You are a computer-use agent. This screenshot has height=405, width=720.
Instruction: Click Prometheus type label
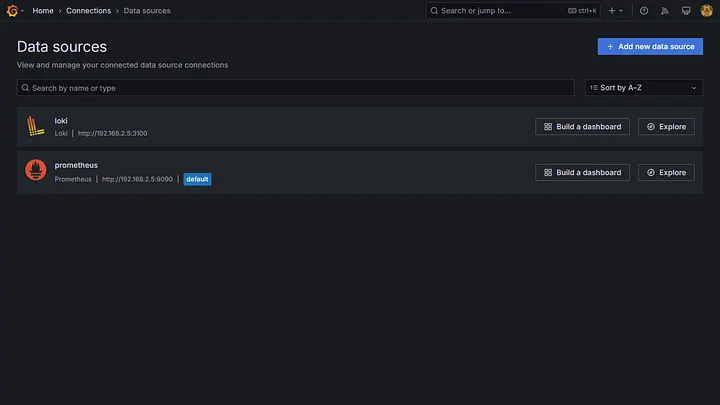73,179
